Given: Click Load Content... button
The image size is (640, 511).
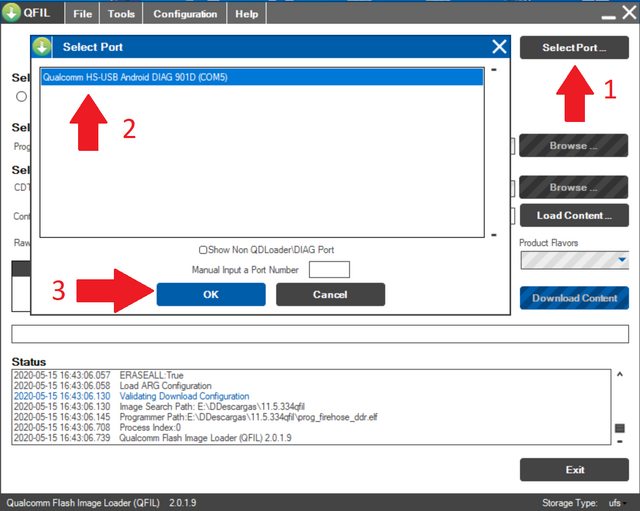Looking at the screenshot, I should 574,216.
